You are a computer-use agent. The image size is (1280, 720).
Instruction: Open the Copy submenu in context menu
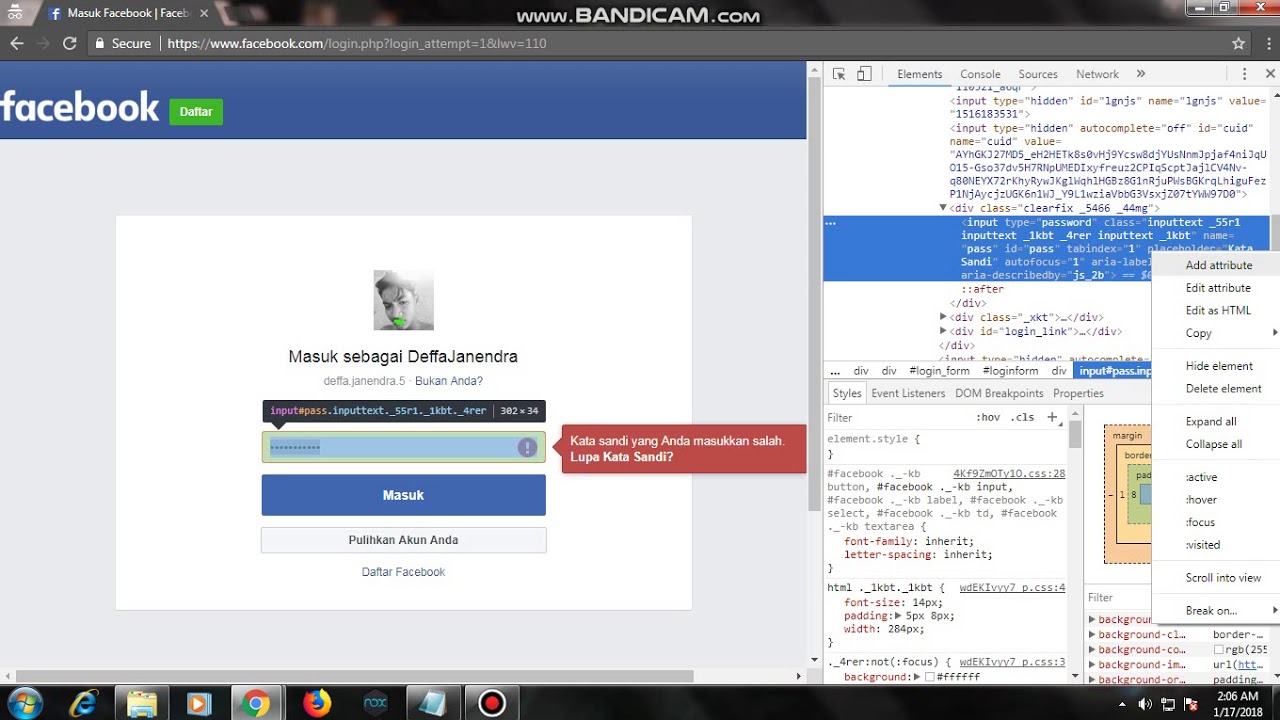(1216, 333)
